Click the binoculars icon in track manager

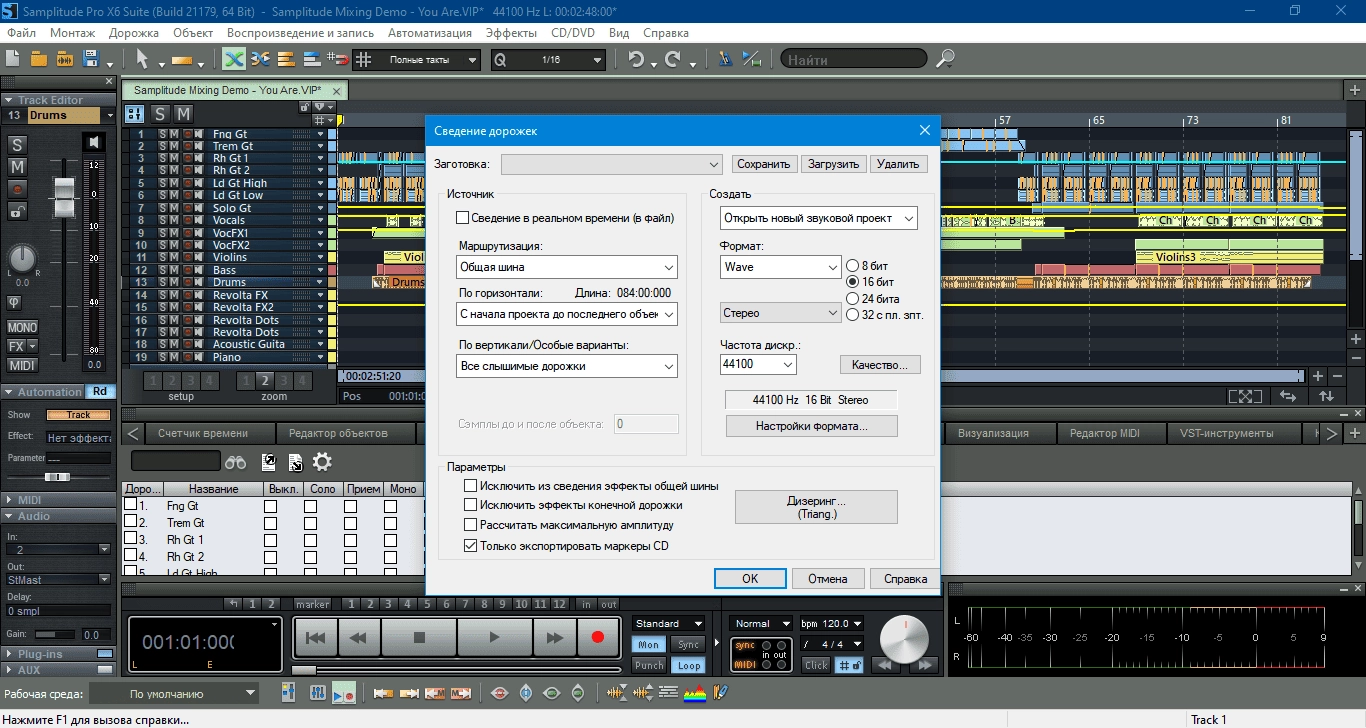tap(235, 462)
